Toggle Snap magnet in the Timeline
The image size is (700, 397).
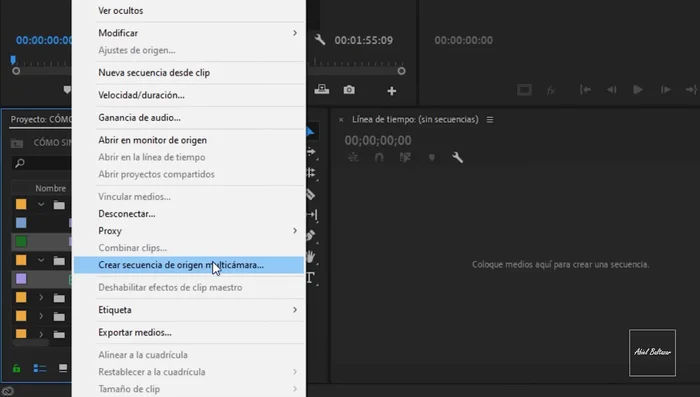click(379, 157)
